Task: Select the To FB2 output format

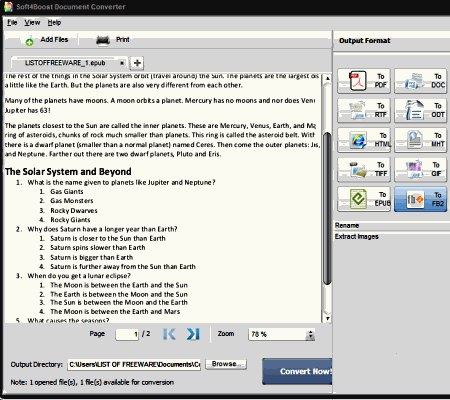Action: pos(421,199)
